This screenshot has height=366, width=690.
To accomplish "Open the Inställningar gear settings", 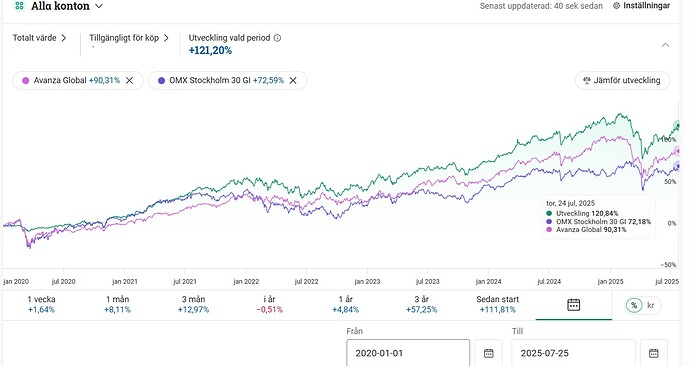I will (641, 6).
